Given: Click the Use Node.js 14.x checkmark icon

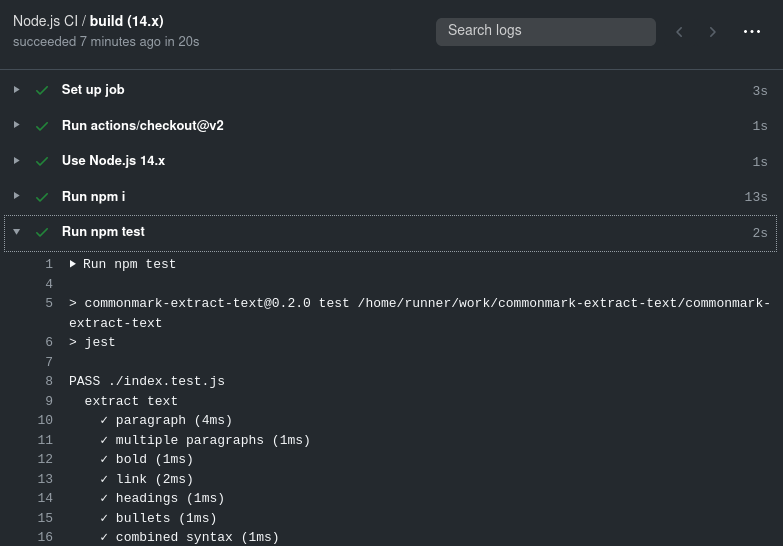Looking at the screenshot, I should coord(42,161).
